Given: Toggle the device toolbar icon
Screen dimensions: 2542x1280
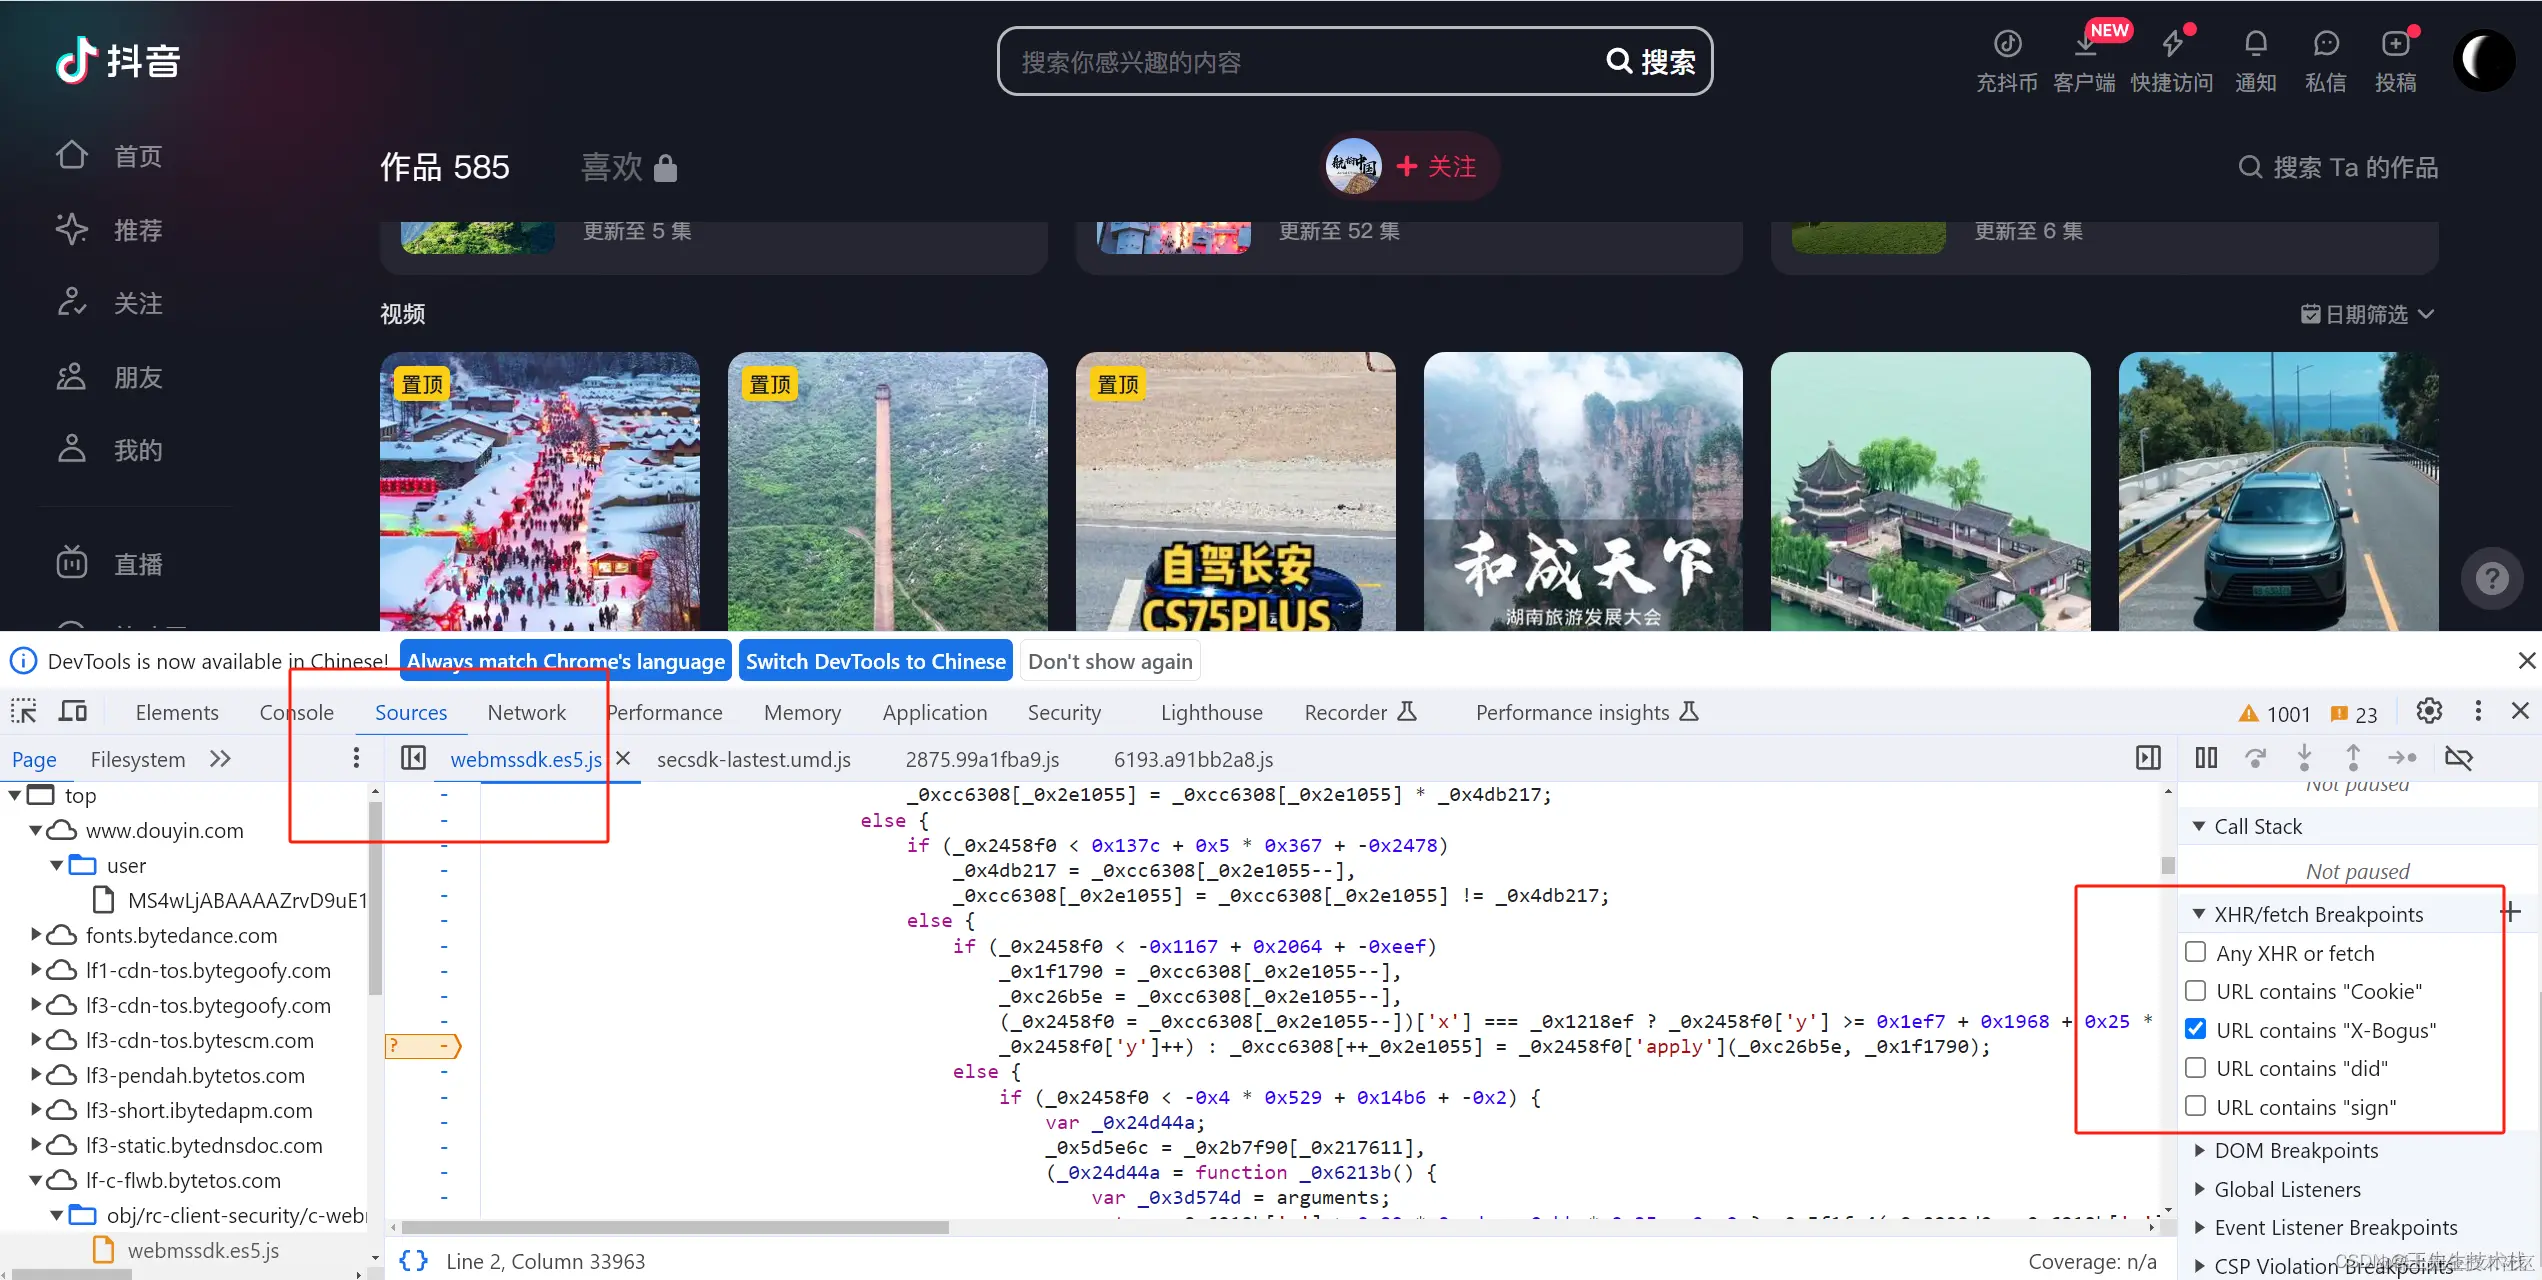Looking at the screenshot, I should [x=73, y=712].
